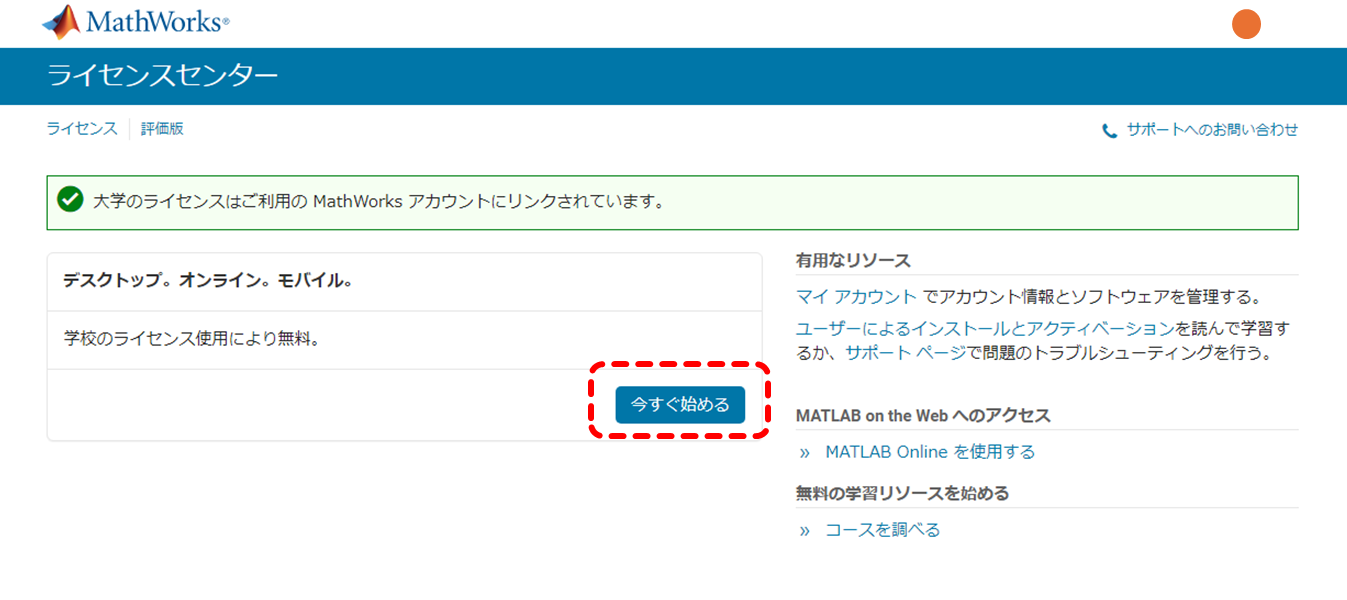The image size is (1347, 600).
Task: Click the MATLAB on the Web へのアクセス heading
Action: coord(923,416)
